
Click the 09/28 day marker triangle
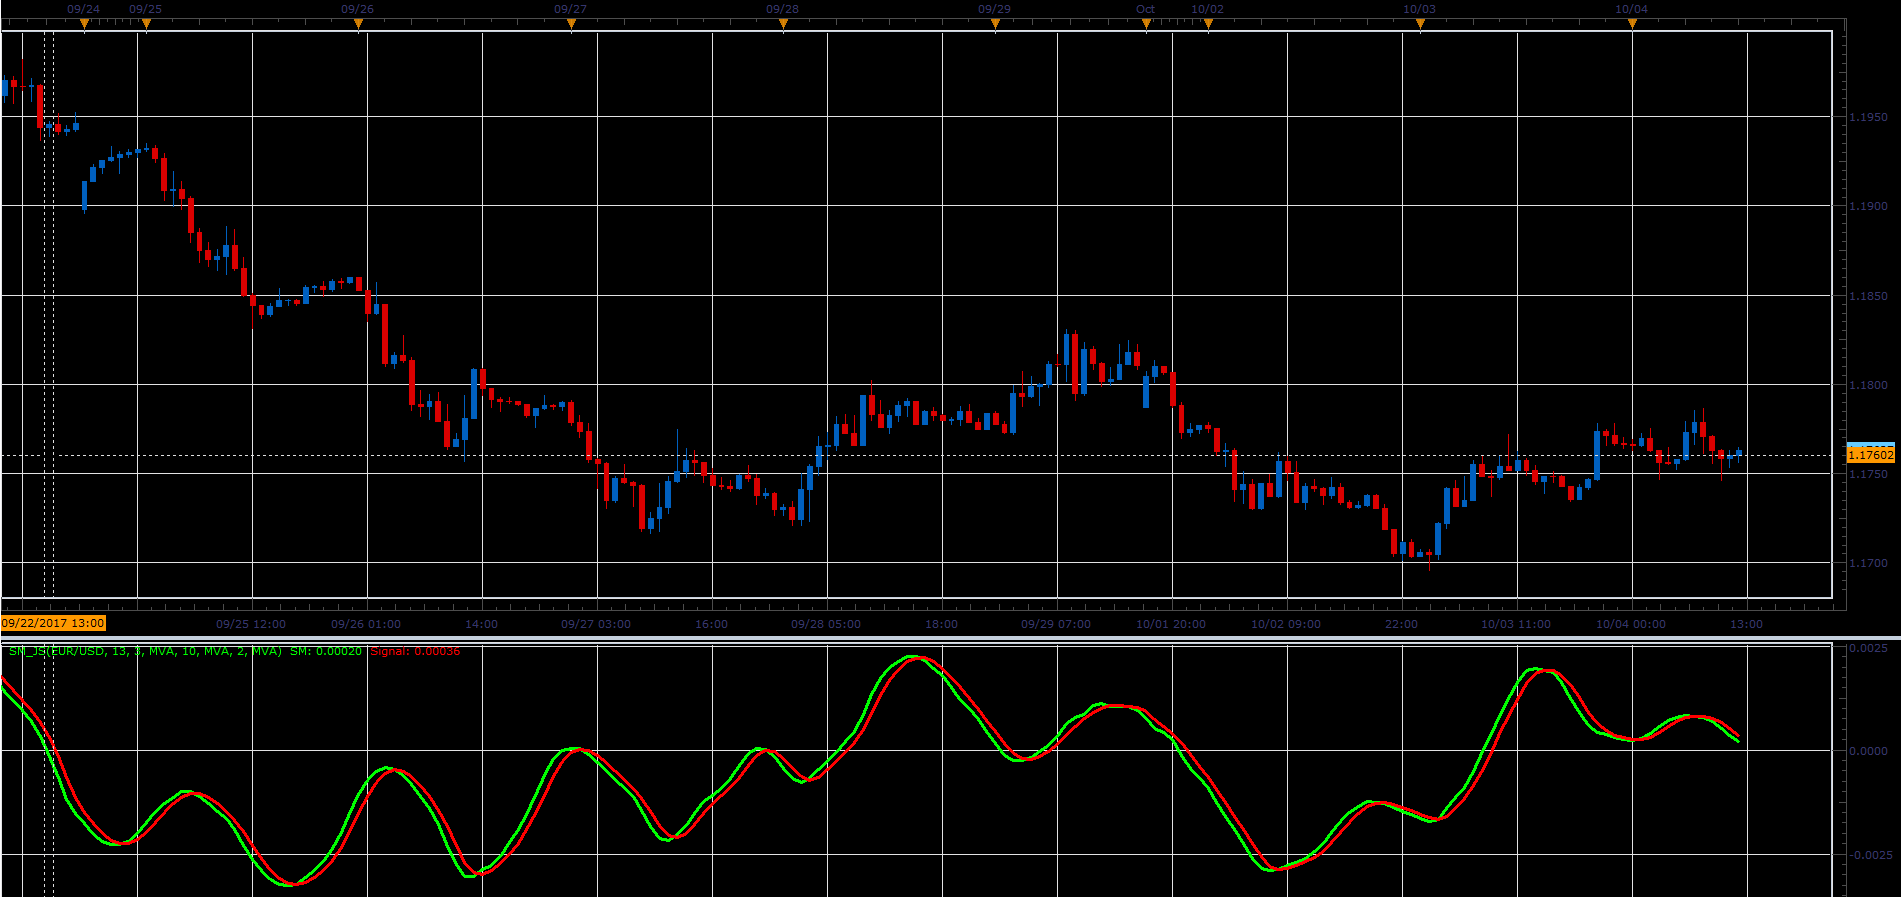coord(783,24)
